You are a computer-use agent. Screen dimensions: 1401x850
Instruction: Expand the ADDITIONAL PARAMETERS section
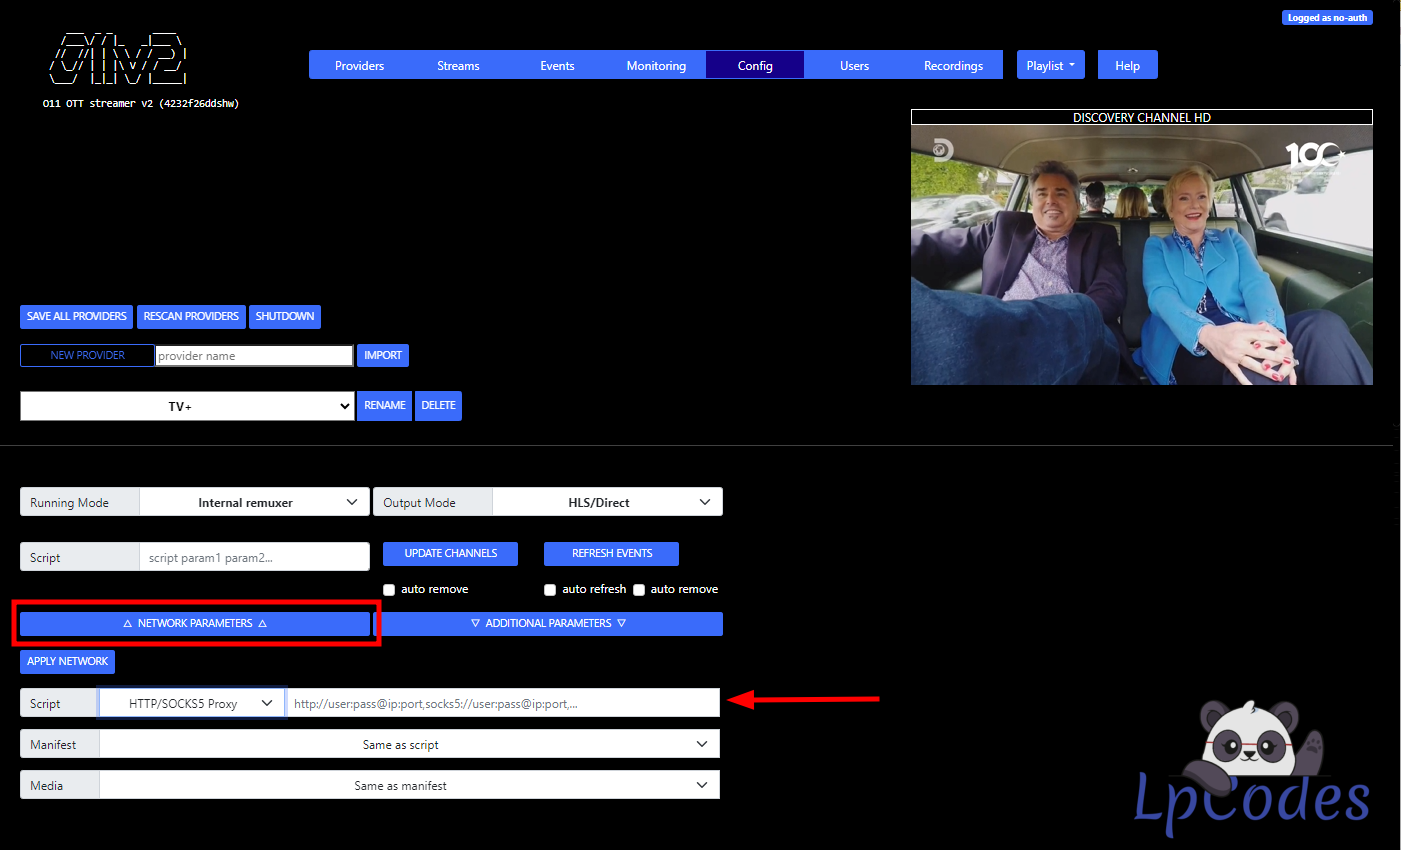click(552, 623)
